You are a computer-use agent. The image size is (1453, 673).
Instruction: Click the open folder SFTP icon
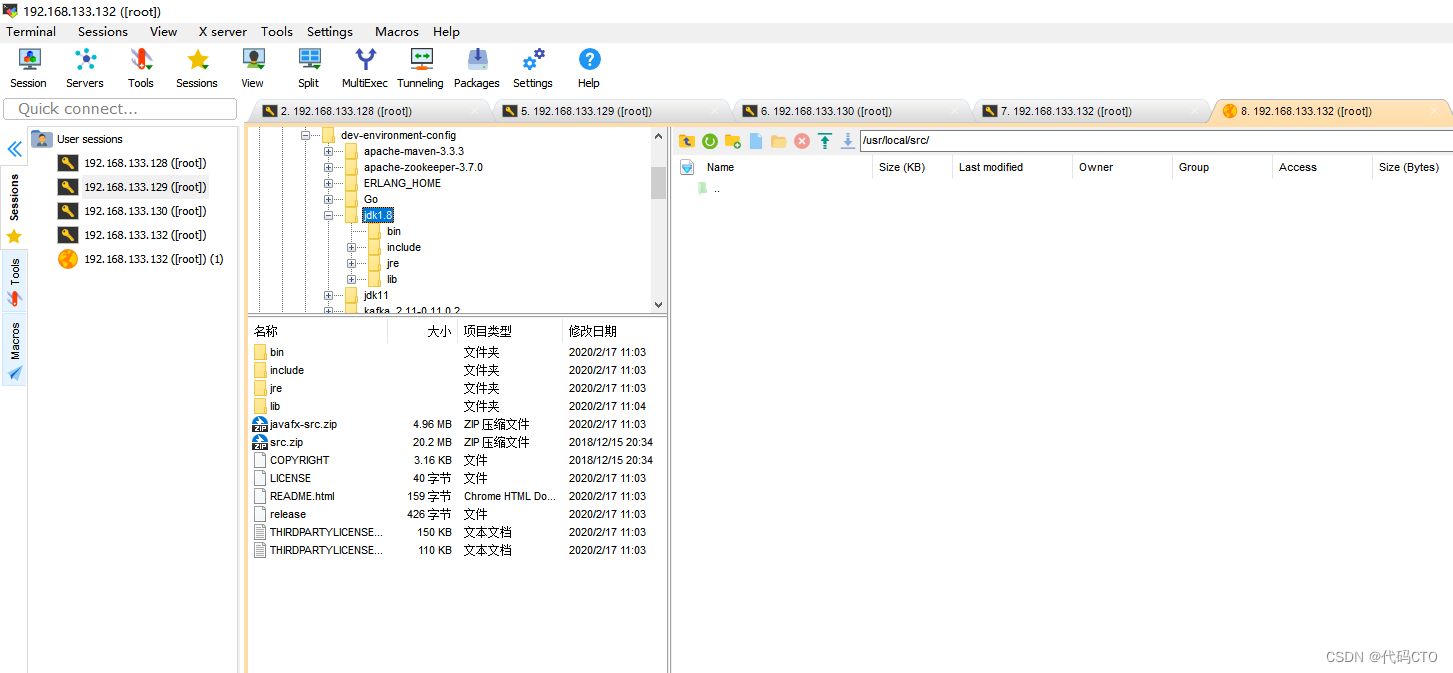779,141
